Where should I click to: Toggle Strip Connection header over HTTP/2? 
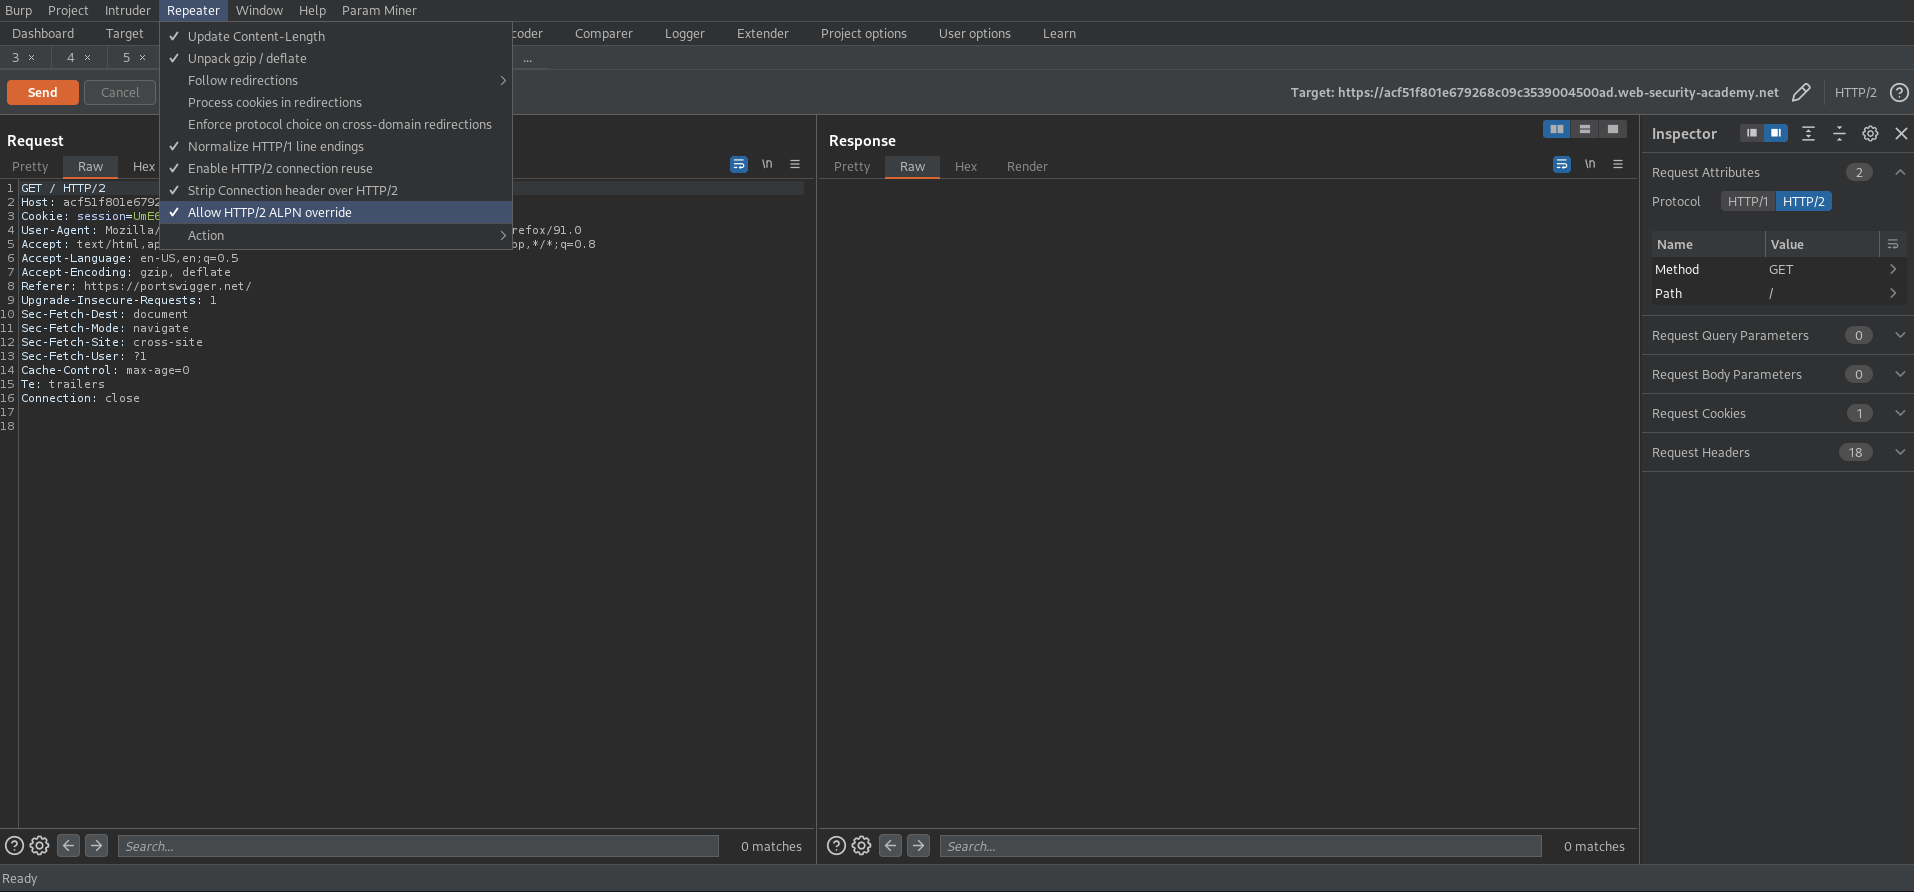click(x=336, y=190)
